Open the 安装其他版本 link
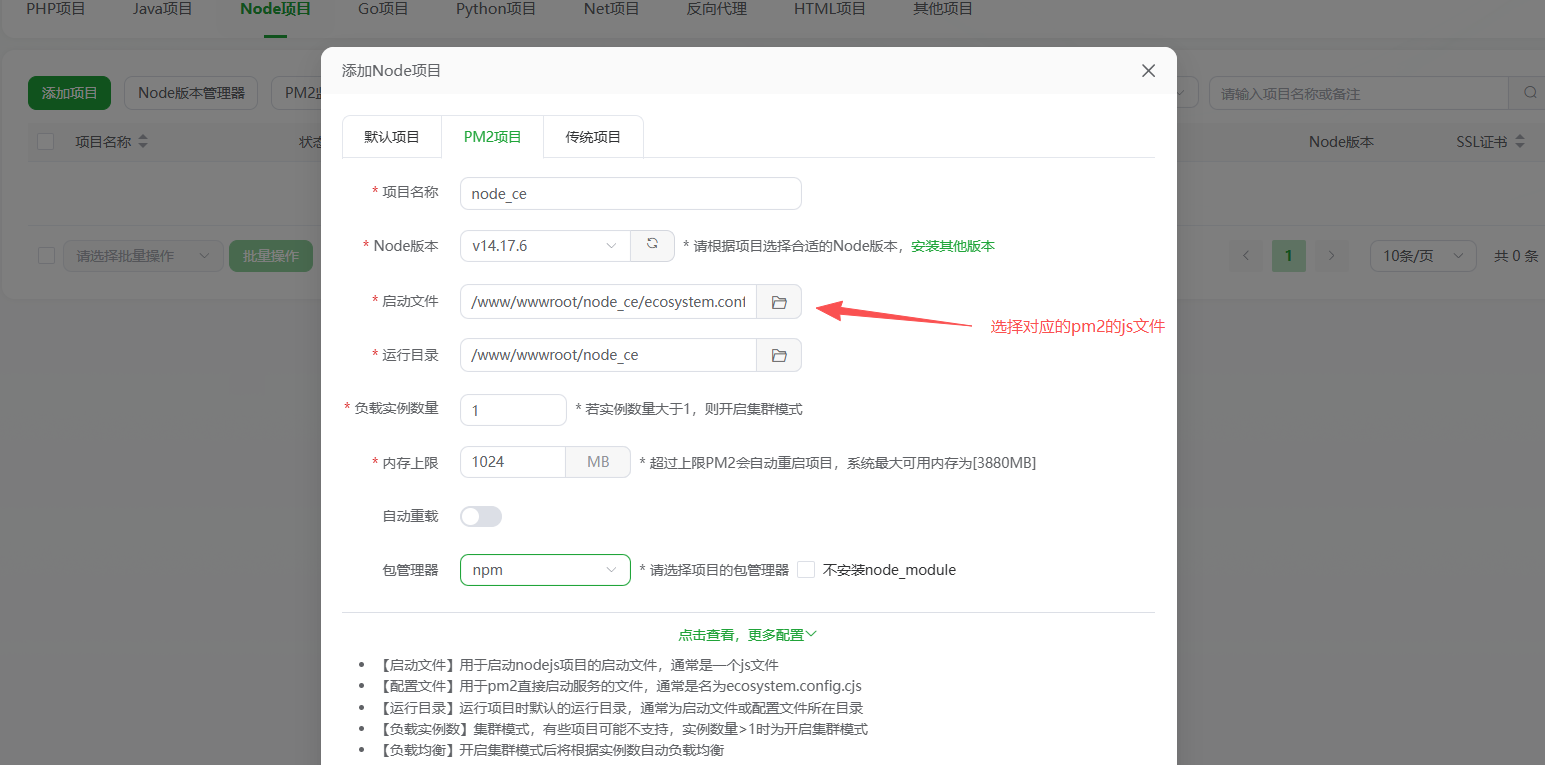 click(952, 245)
